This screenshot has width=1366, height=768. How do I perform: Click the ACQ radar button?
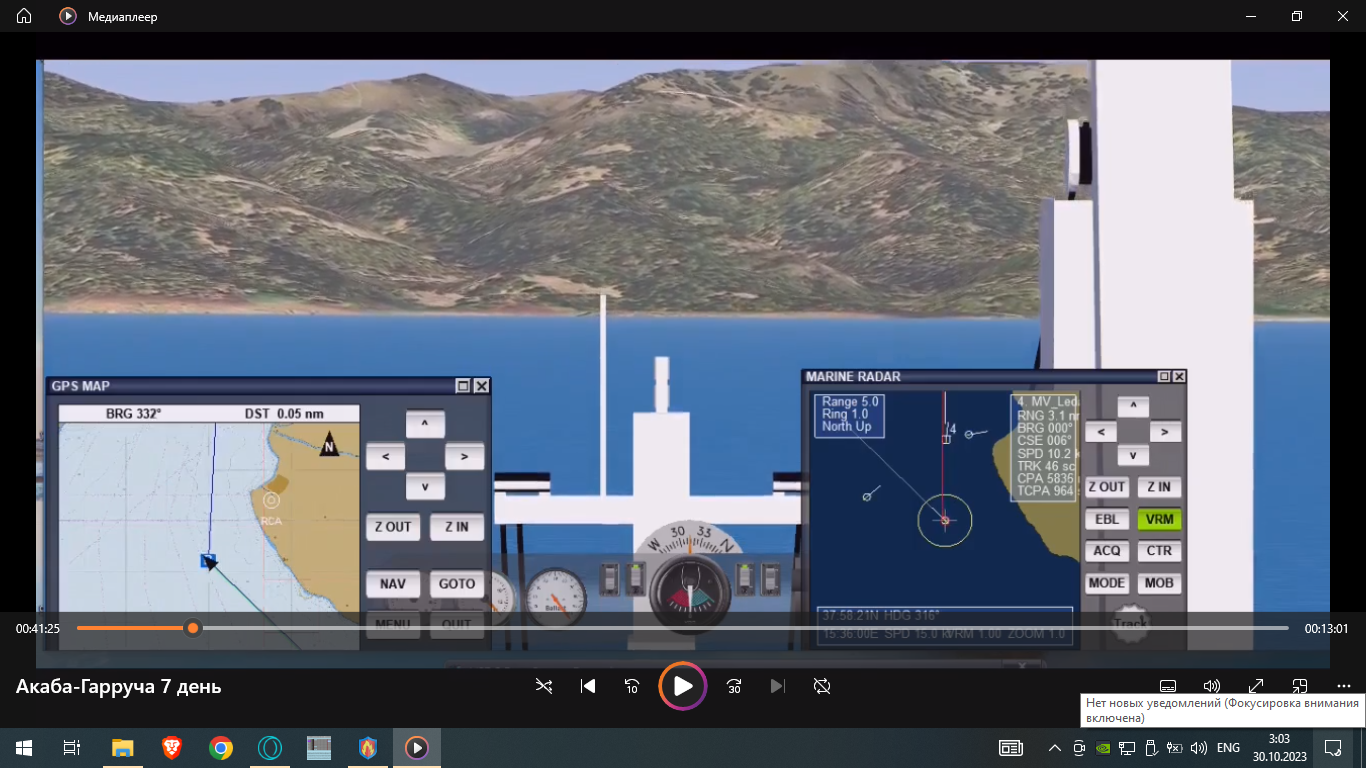[1107, 551]
